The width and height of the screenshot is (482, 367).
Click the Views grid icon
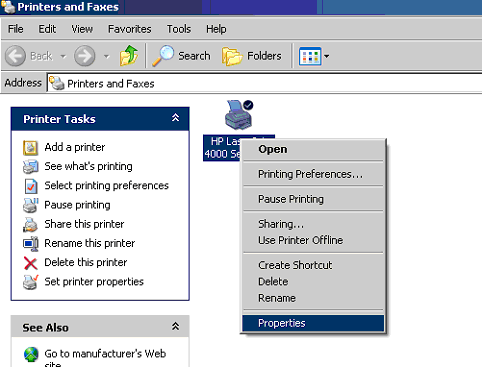click(310, 56)
